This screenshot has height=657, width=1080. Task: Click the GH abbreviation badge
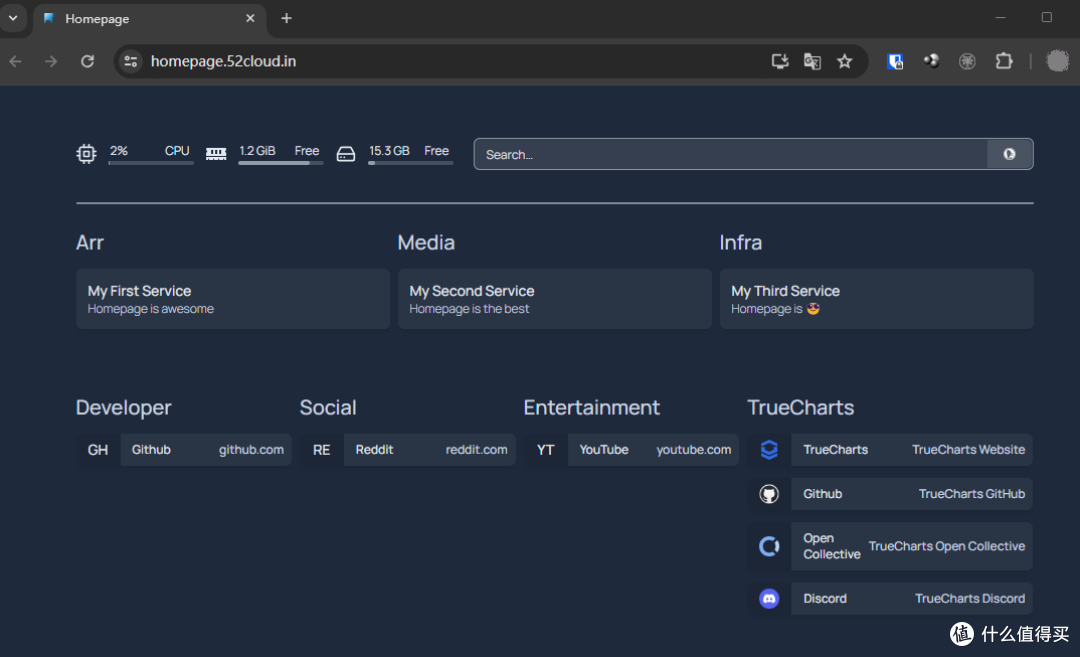point(98,450)
